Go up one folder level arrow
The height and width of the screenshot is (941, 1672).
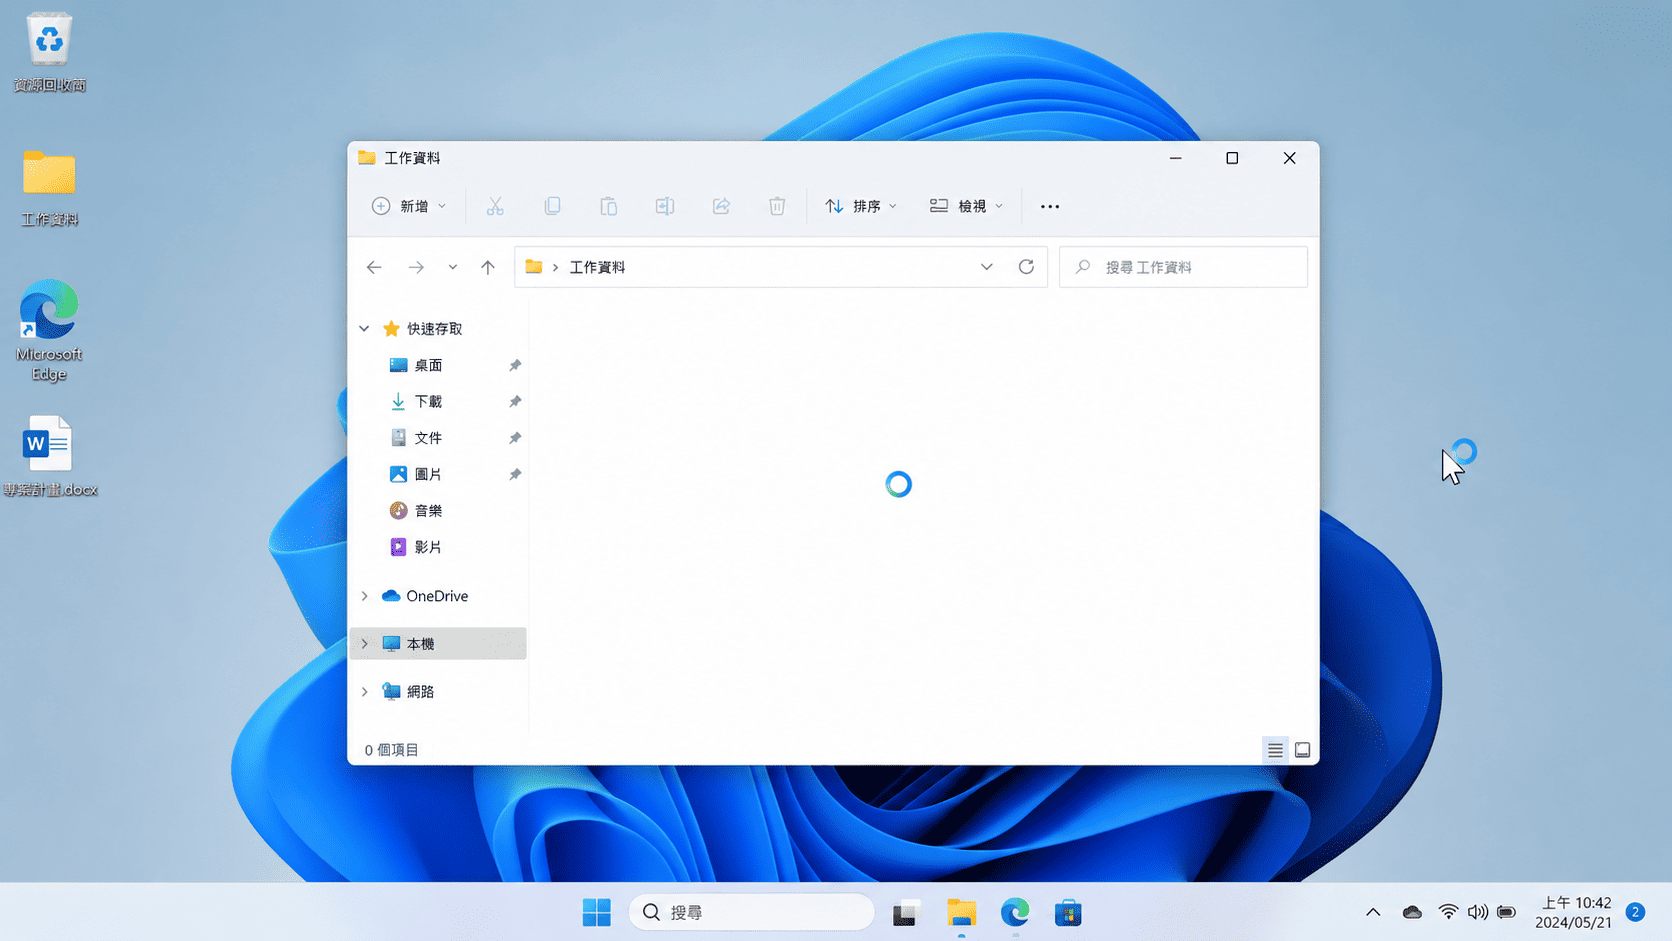tap(488, 267)
